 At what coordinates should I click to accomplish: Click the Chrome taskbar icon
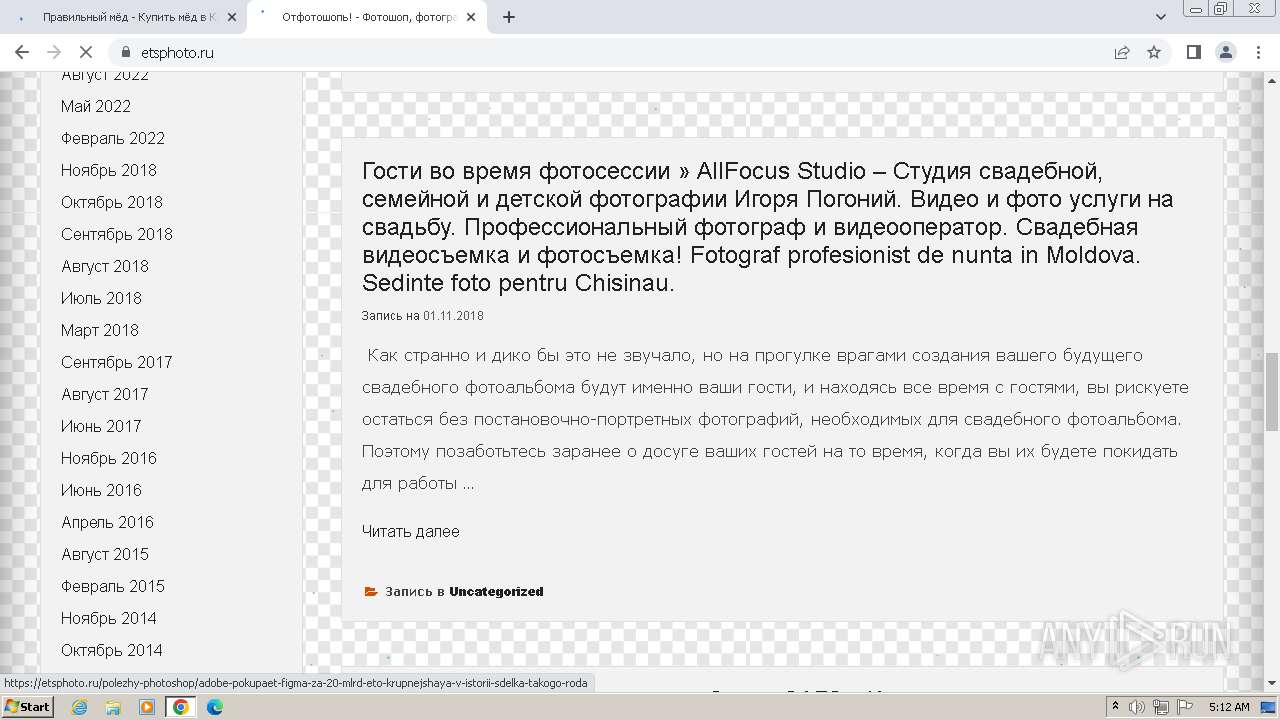pyautogui.click(x=181, y=707)
